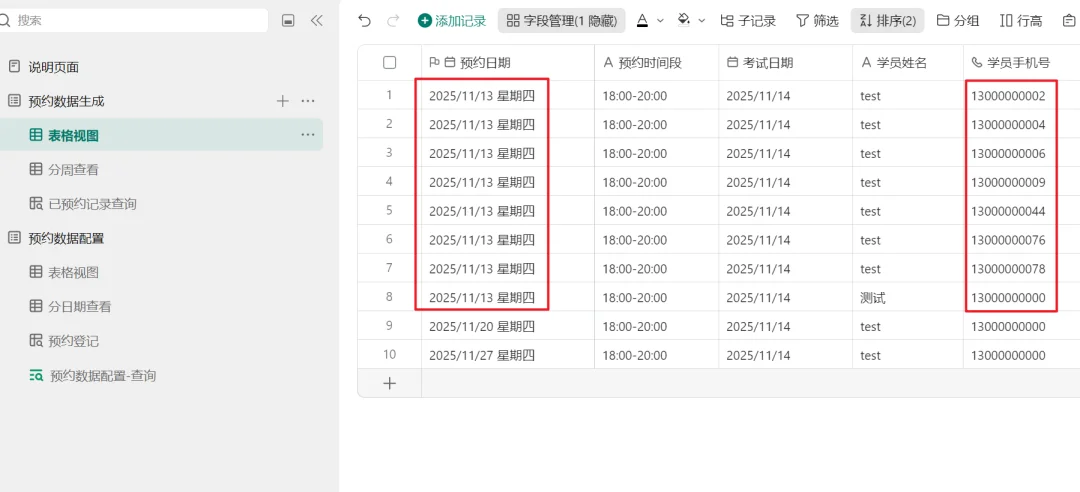Add new row with bottom plus icon
This screenshot has height=492, width=1080.
pos(390,383)
